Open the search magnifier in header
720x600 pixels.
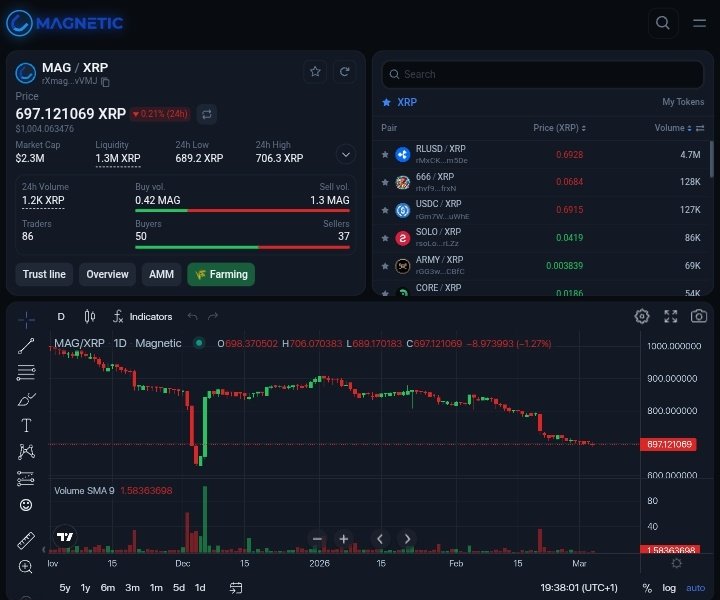click(x=663, y=22)
